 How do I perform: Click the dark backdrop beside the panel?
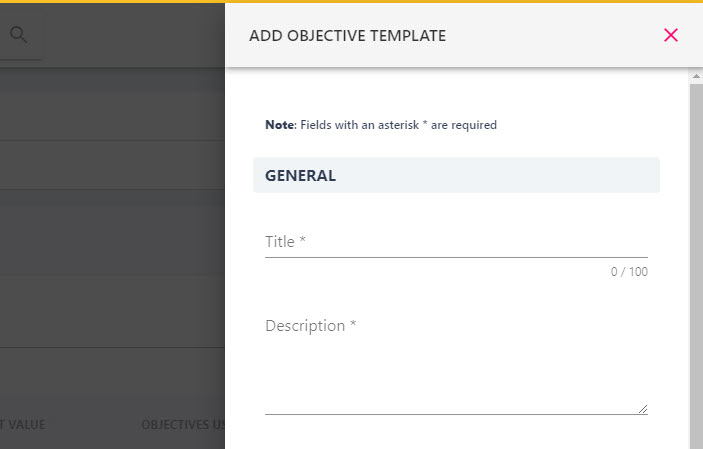pyautogui.click(x=112, y=224)
